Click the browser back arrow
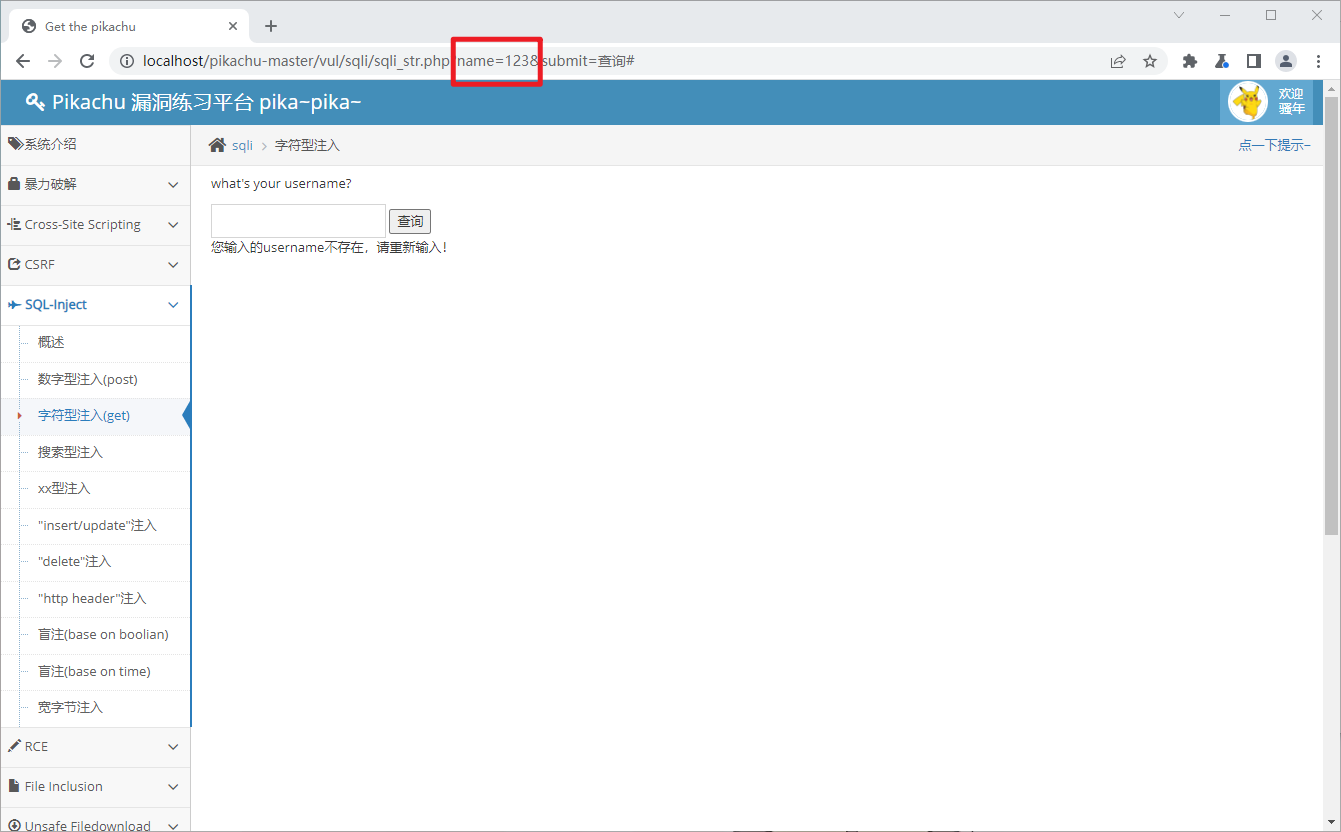 point(23,61)
